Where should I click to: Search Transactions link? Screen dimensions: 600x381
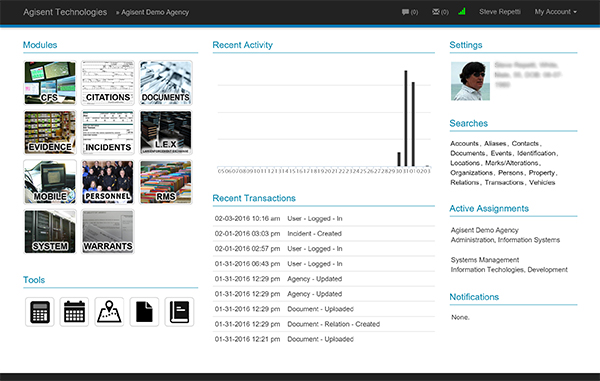(504, 182)
